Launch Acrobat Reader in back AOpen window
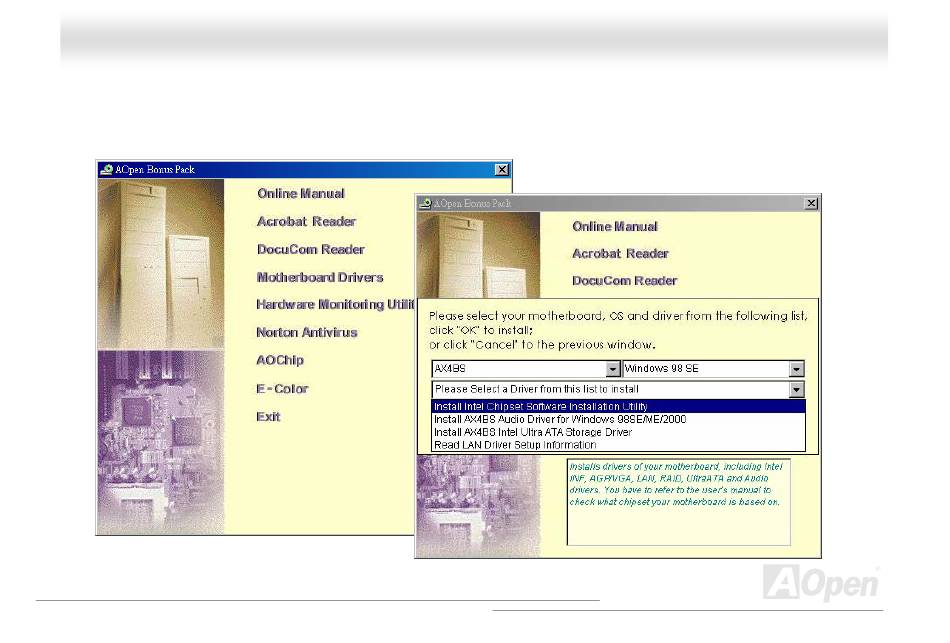 (306, 221)
